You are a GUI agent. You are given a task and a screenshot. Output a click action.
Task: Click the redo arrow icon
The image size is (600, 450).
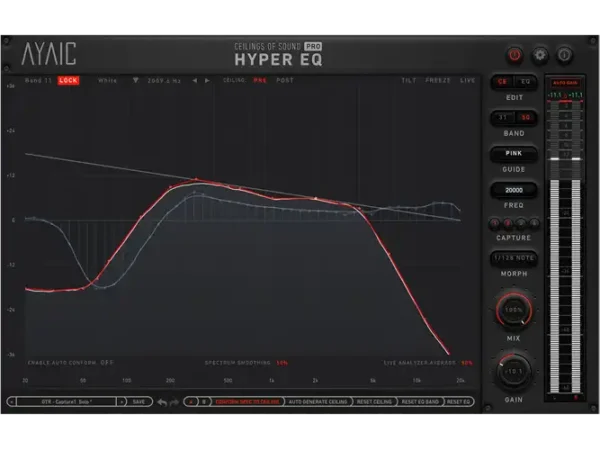point(174,402)
